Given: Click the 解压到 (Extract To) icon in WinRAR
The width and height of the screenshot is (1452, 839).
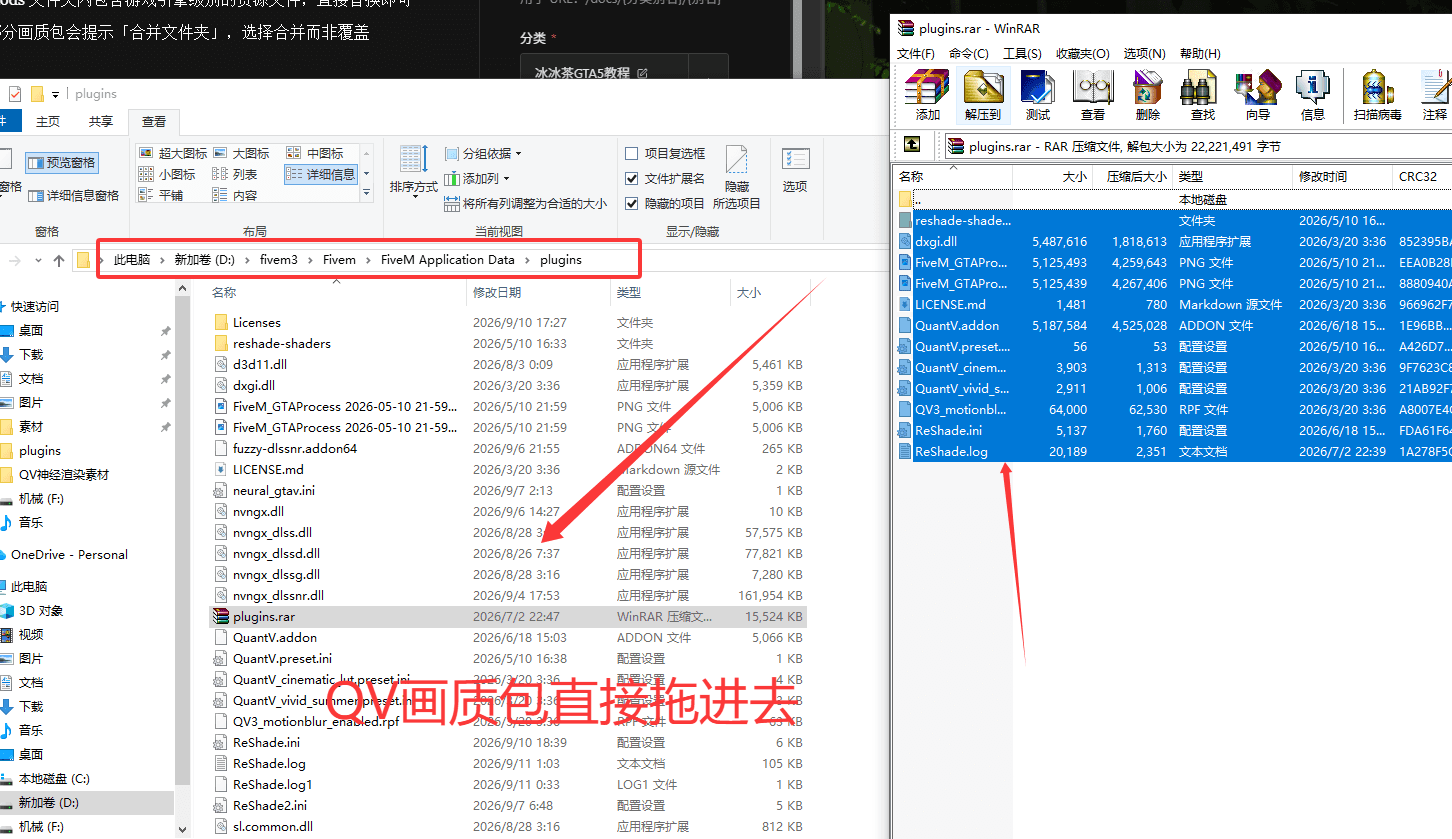Looking at the screenshot, I should pyautogui.click(x=983, y=96).
